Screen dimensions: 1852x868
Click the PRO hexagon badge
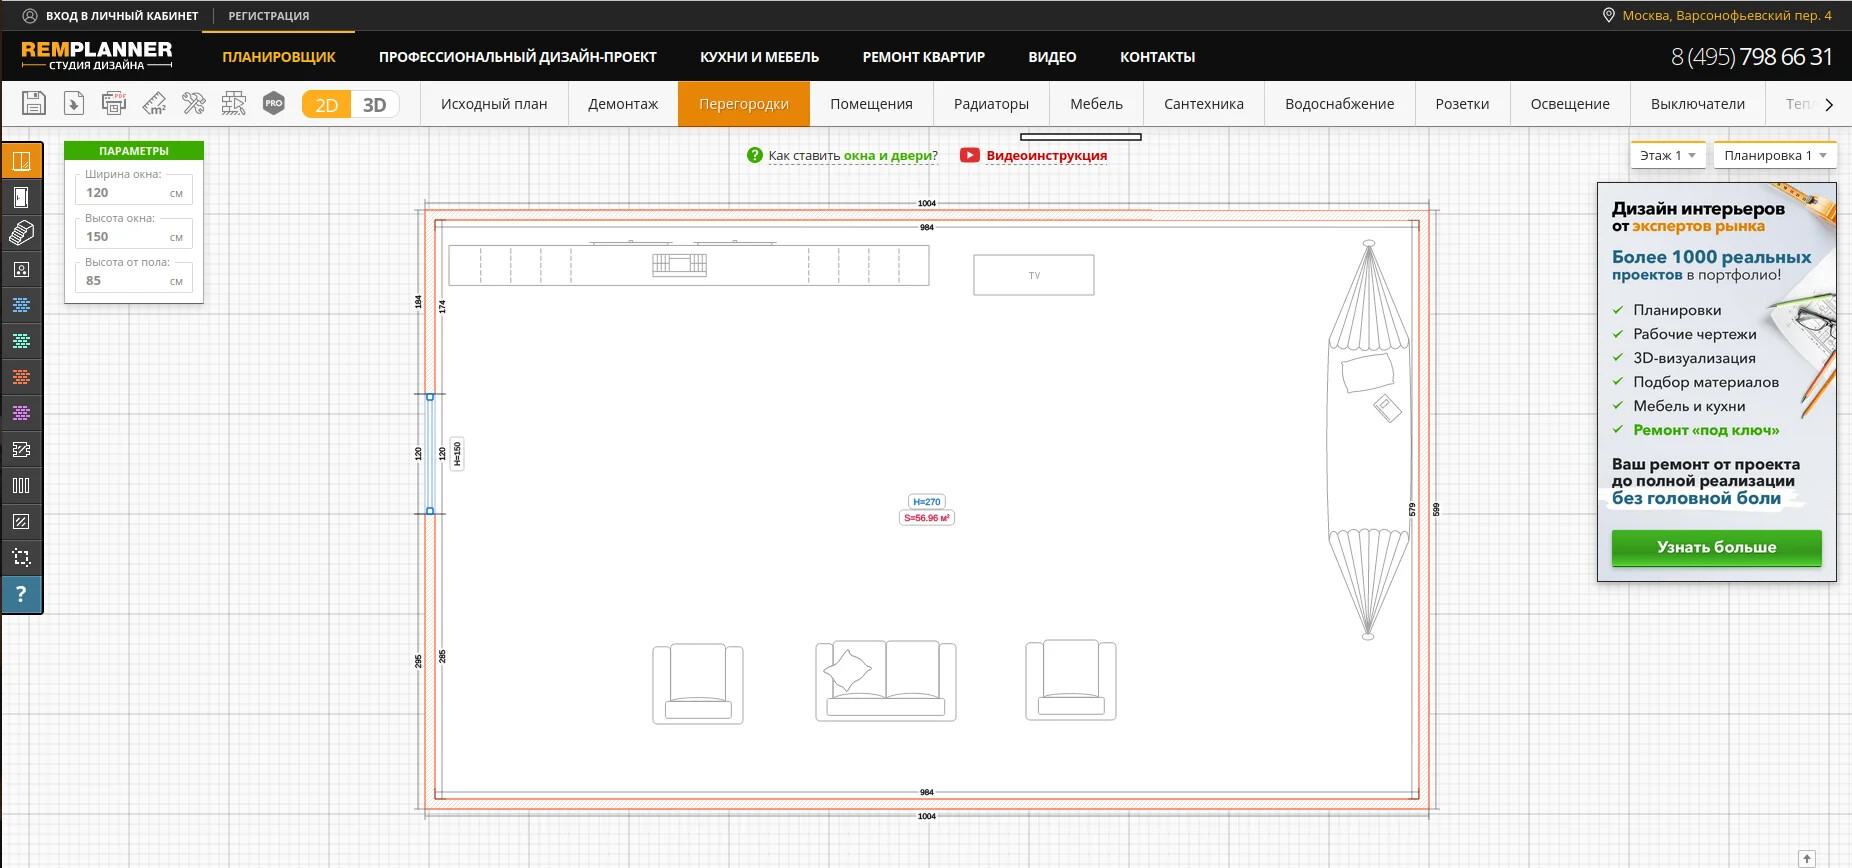tap(274, 103)
